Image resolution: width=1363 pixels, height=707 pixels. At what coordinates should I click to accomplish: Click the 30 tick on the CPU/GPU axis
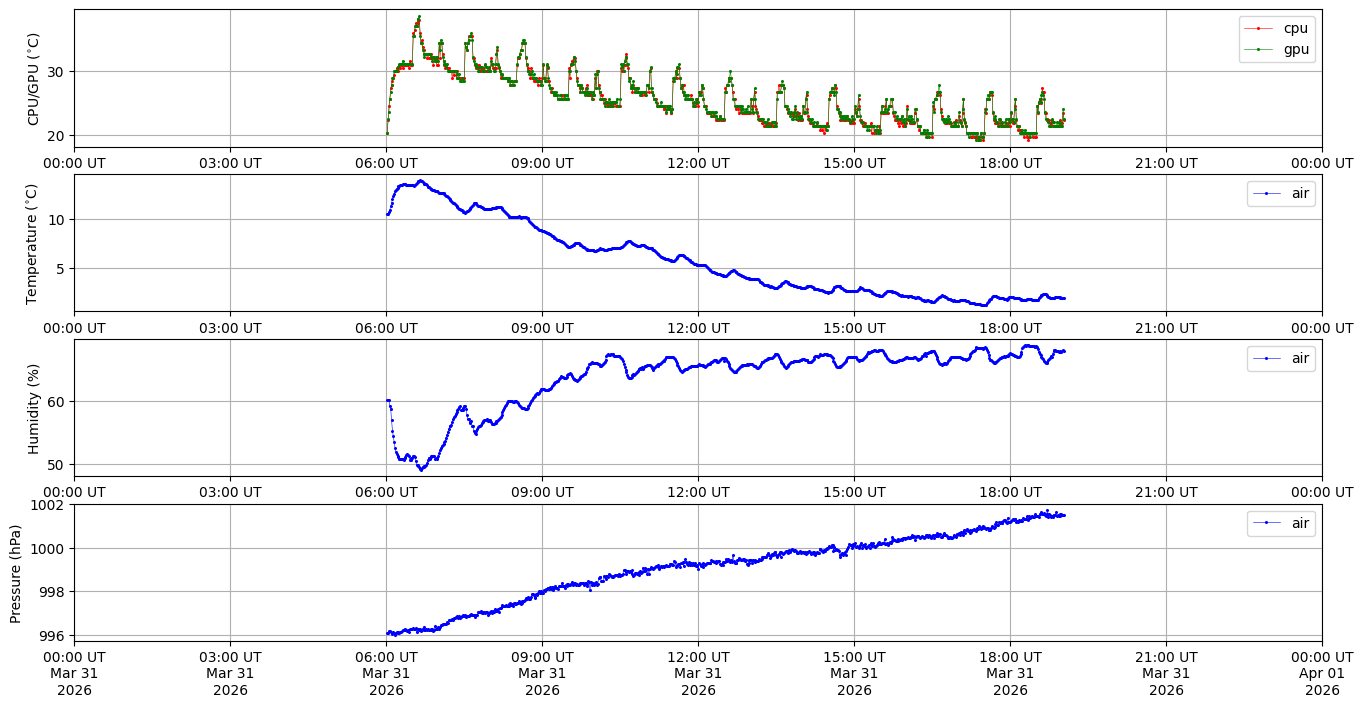point(57,72)
